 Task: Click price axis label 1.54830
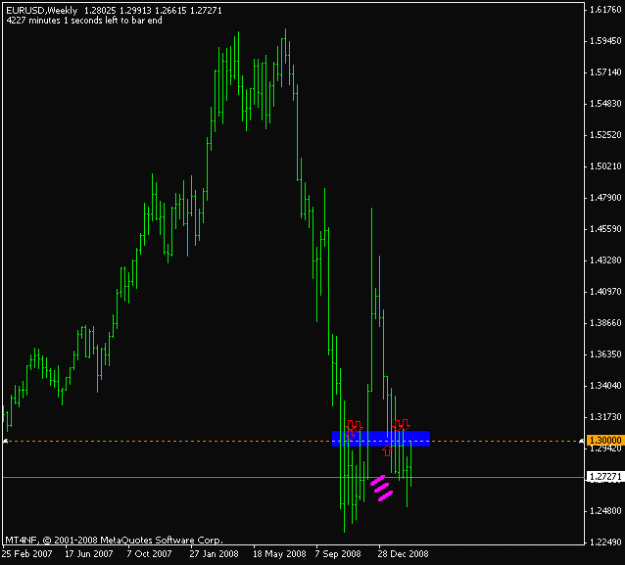point(605,104)
